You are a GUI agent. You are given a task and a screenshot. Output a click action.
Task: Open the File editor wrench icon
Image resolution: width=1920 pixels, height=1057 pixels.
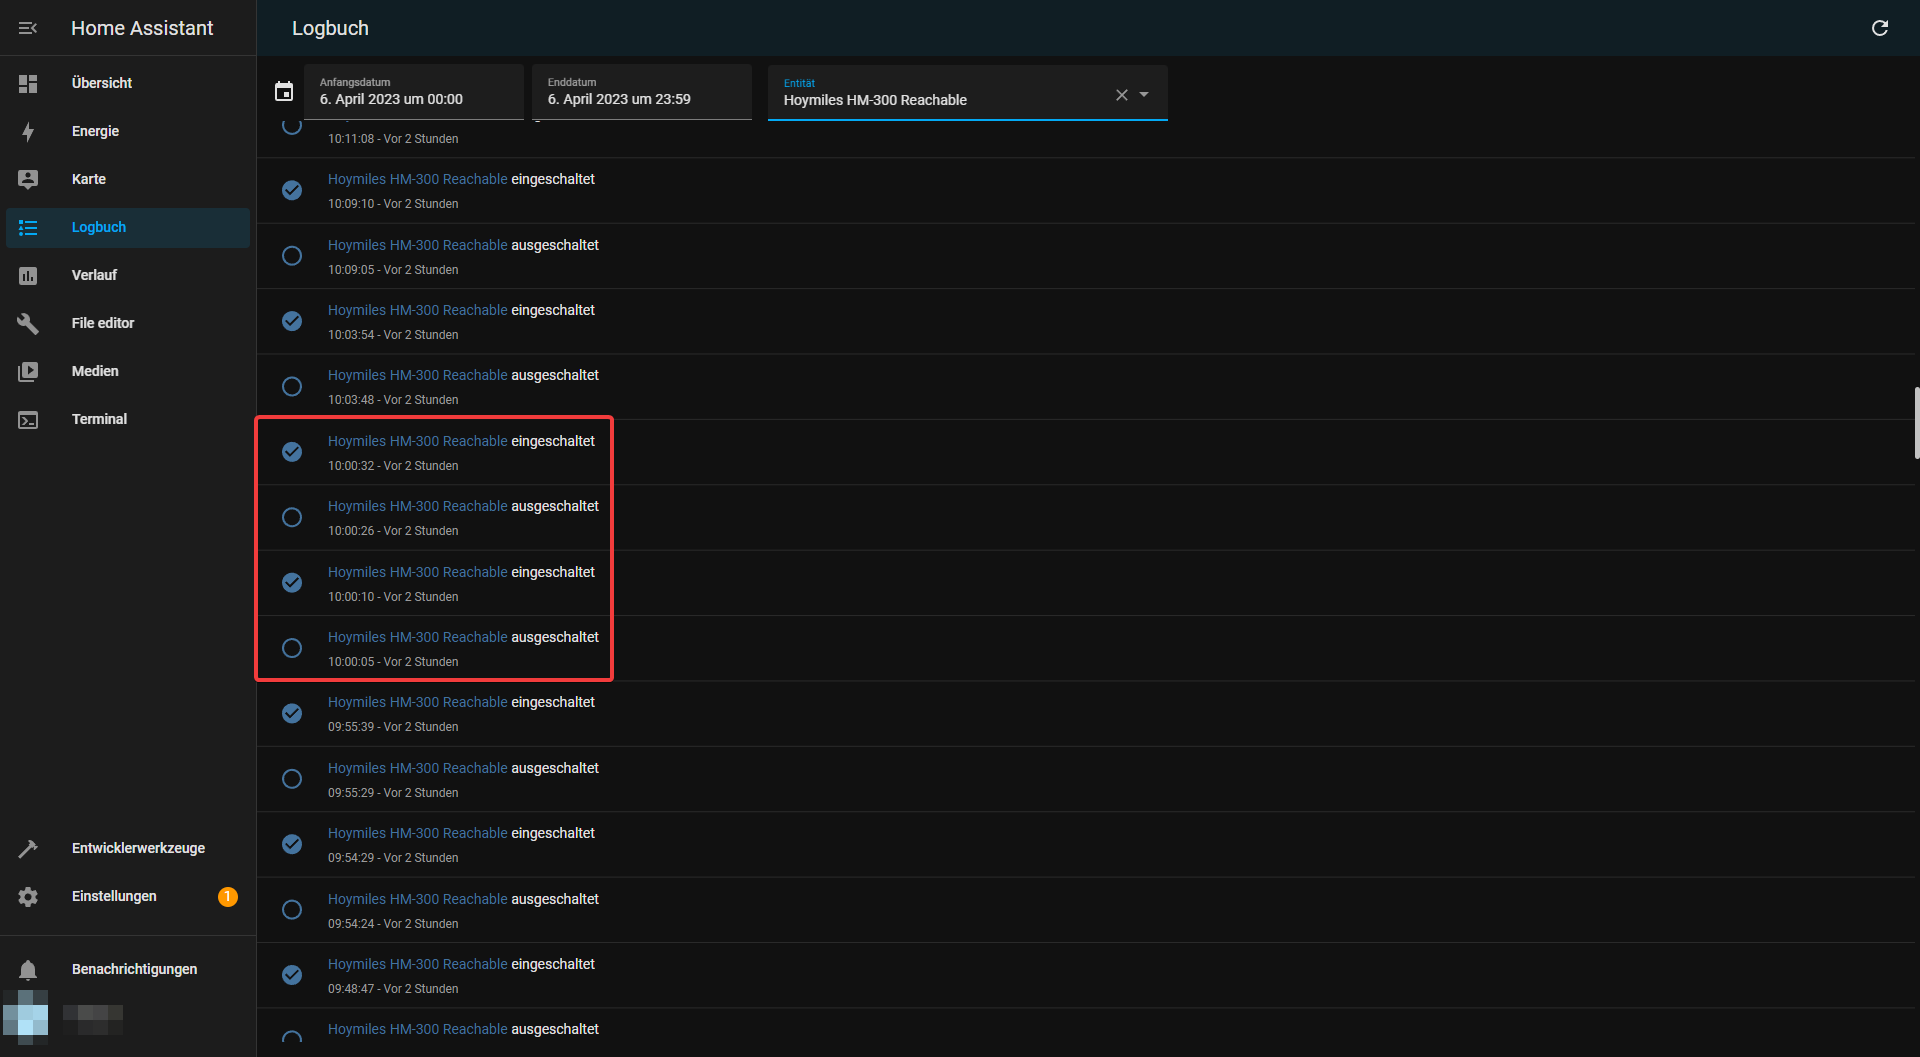point(28,323)
